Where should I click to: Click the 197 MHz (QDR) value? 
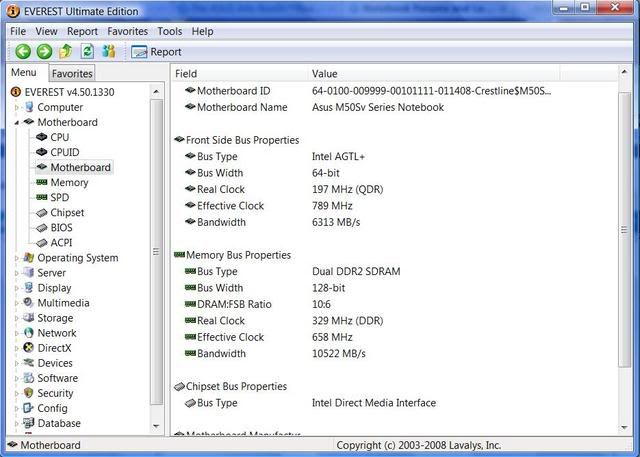[347, 189]
